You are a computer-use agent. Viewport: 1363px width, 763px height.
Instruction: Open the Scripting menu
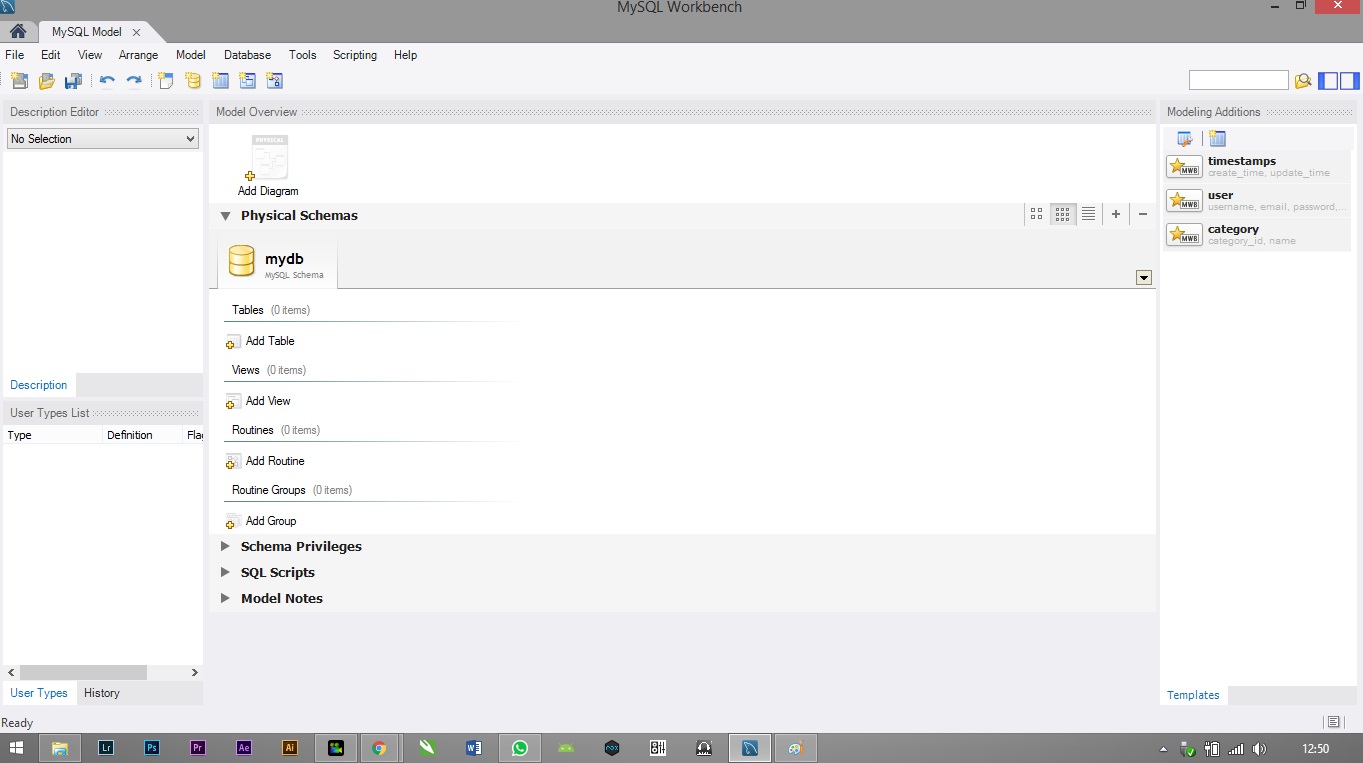coord(355,55)
